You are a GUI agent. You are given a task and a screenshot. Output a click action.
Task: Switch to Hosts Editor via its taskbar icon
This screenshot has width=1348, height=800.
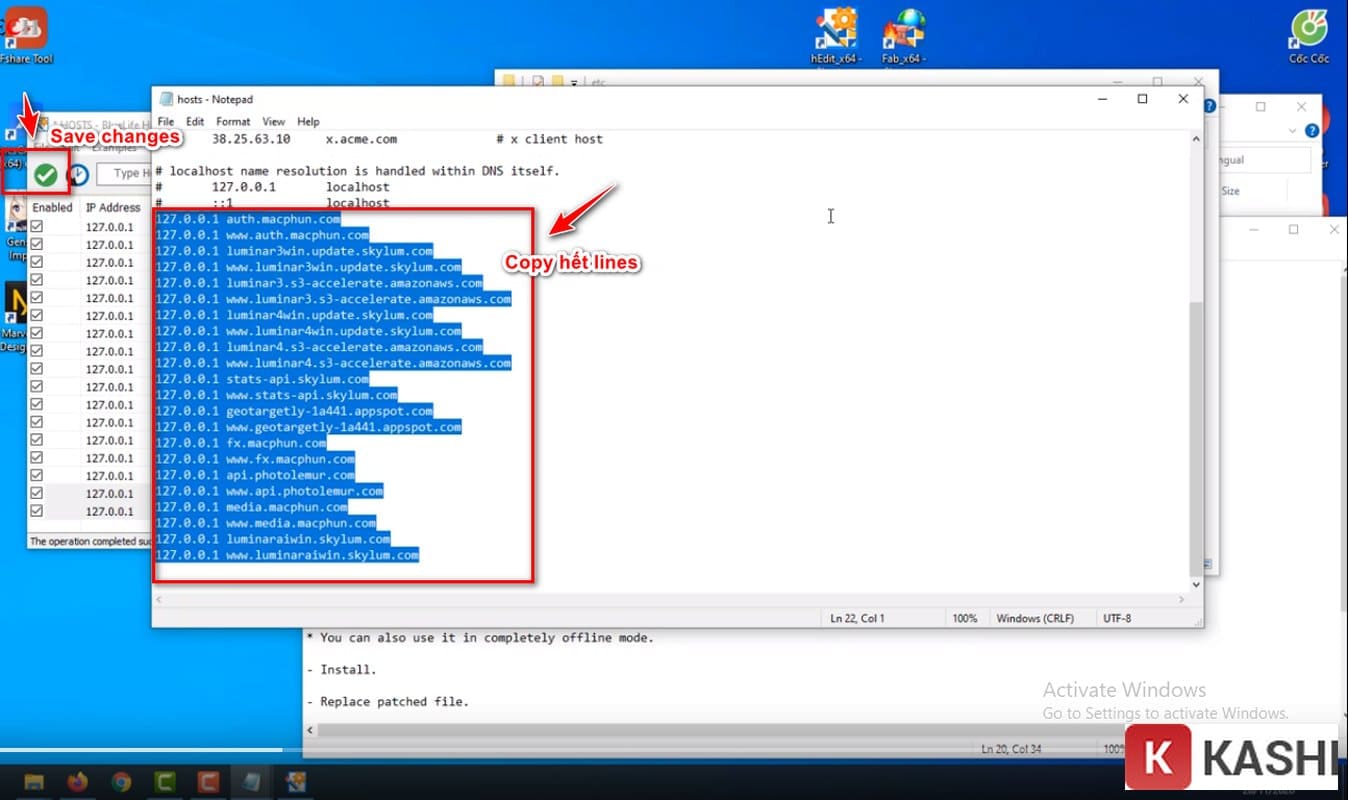pos(296,781)
